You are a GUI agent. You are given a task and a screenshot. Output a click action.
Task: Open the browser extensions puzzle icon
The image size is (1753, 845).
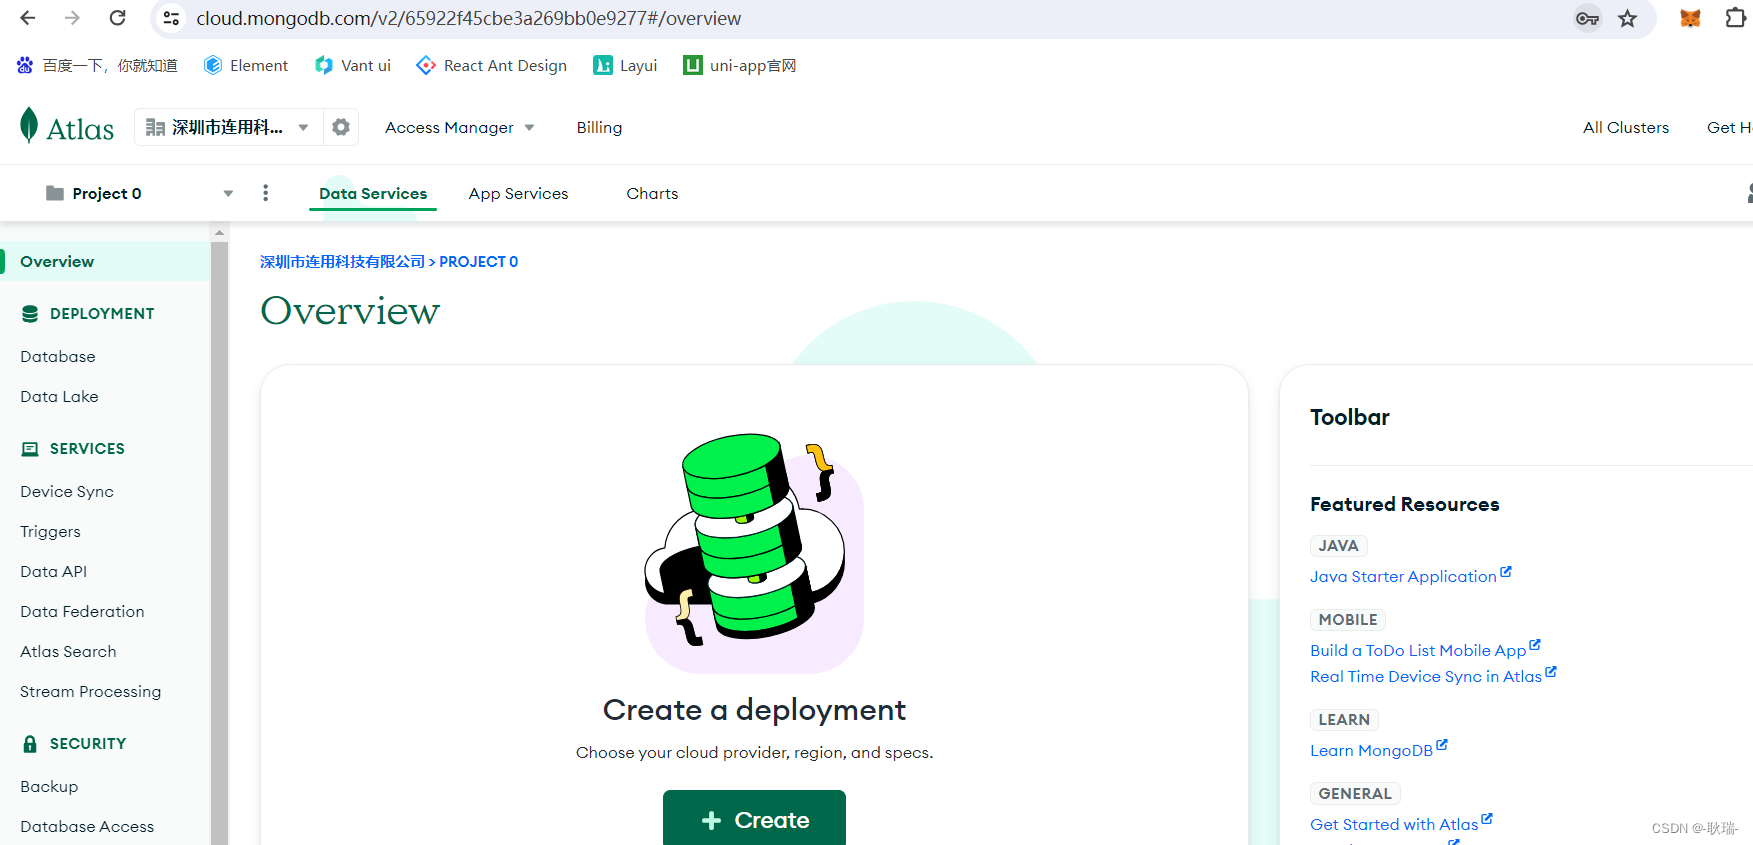click(x=1736, y=18)
